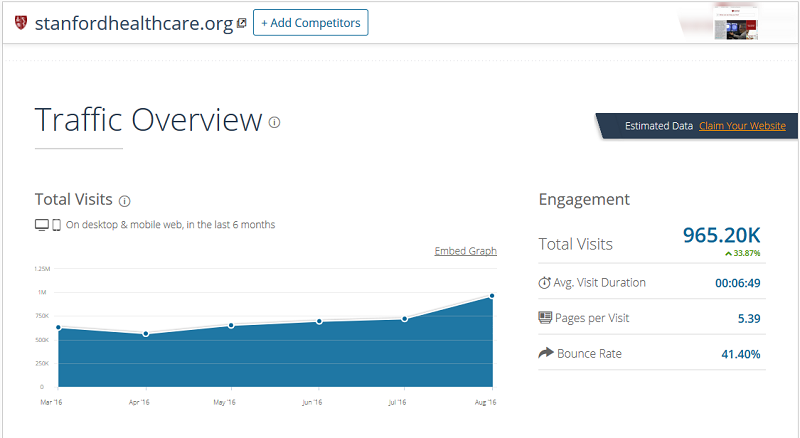Click the Estimated Data label
The width and height of the screenshot is (800, 438).
coord(659,126)
